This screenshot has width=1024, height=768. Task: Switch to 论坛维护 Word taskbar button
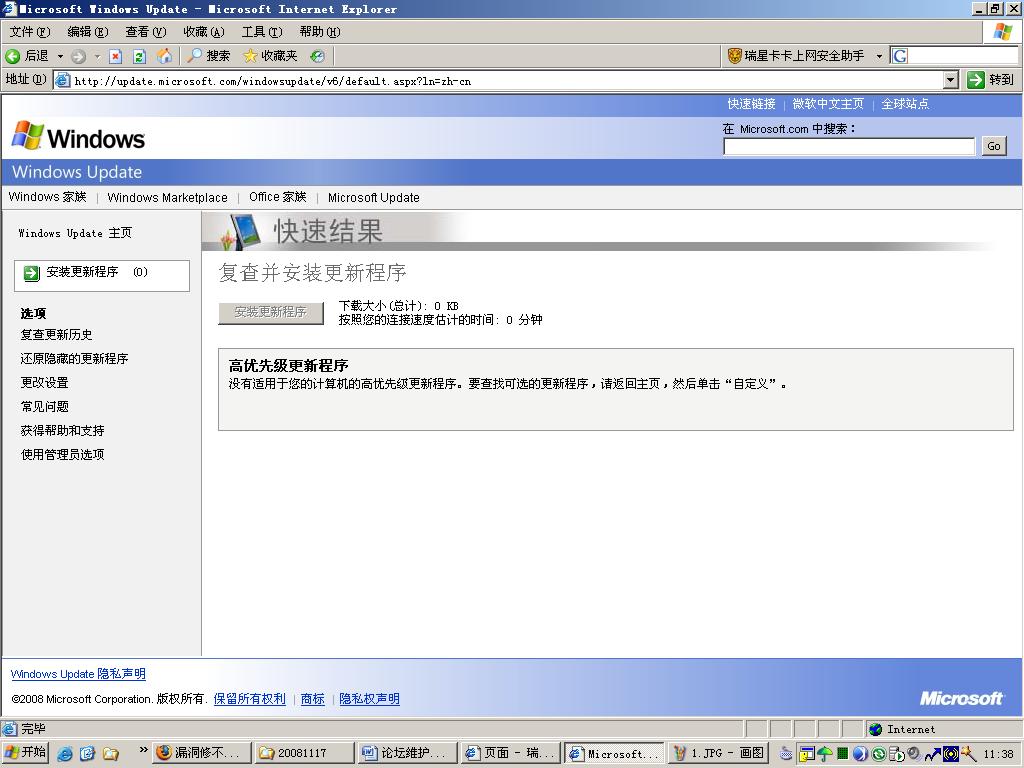coord(408,753)
